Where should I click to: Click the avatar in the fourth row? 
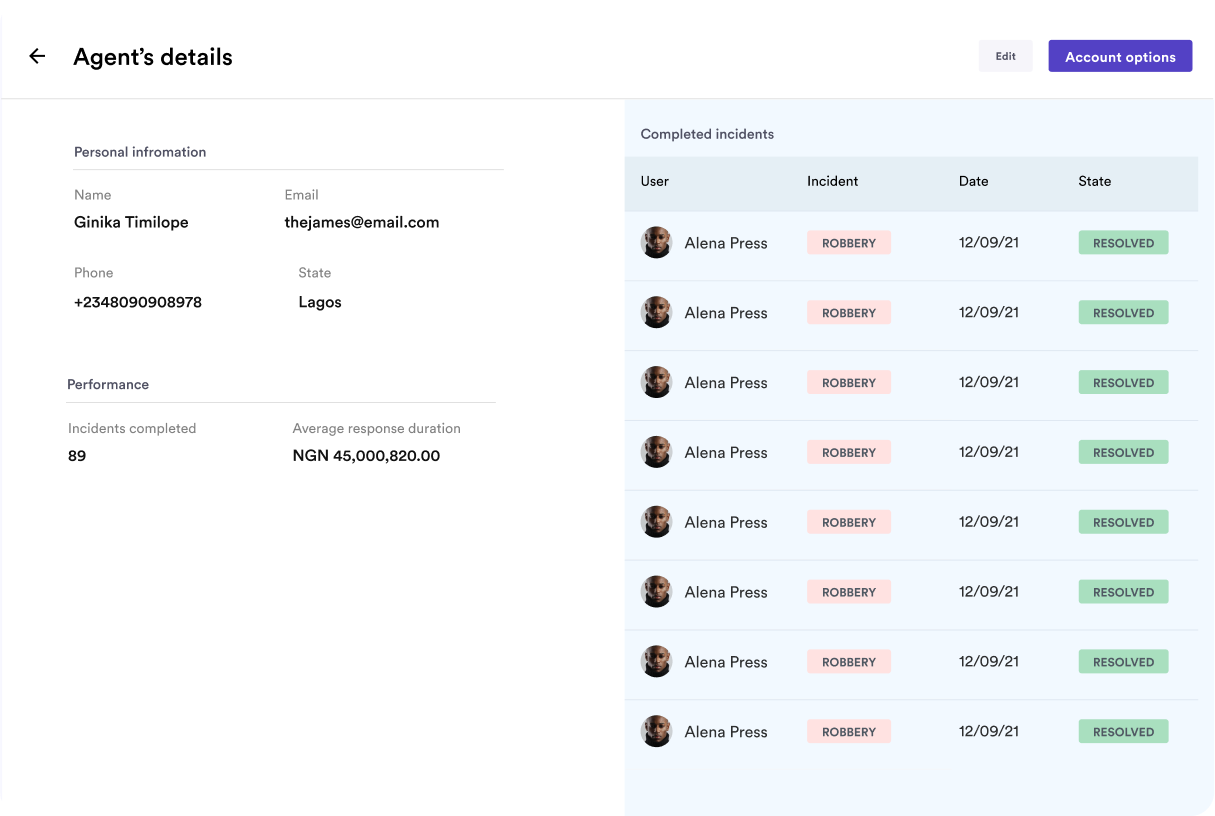(656, 452)
